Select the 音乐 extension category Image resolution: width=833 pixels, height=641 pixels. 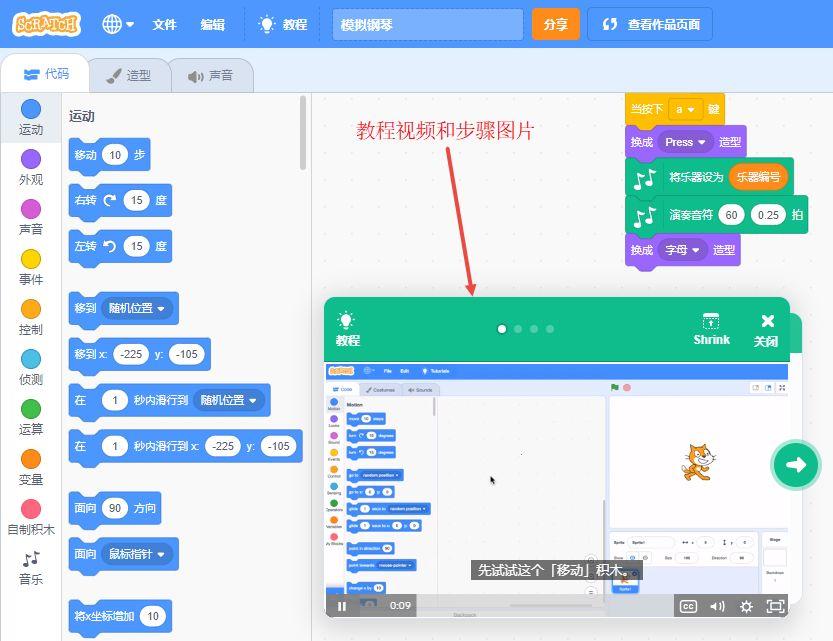(31, 567)
